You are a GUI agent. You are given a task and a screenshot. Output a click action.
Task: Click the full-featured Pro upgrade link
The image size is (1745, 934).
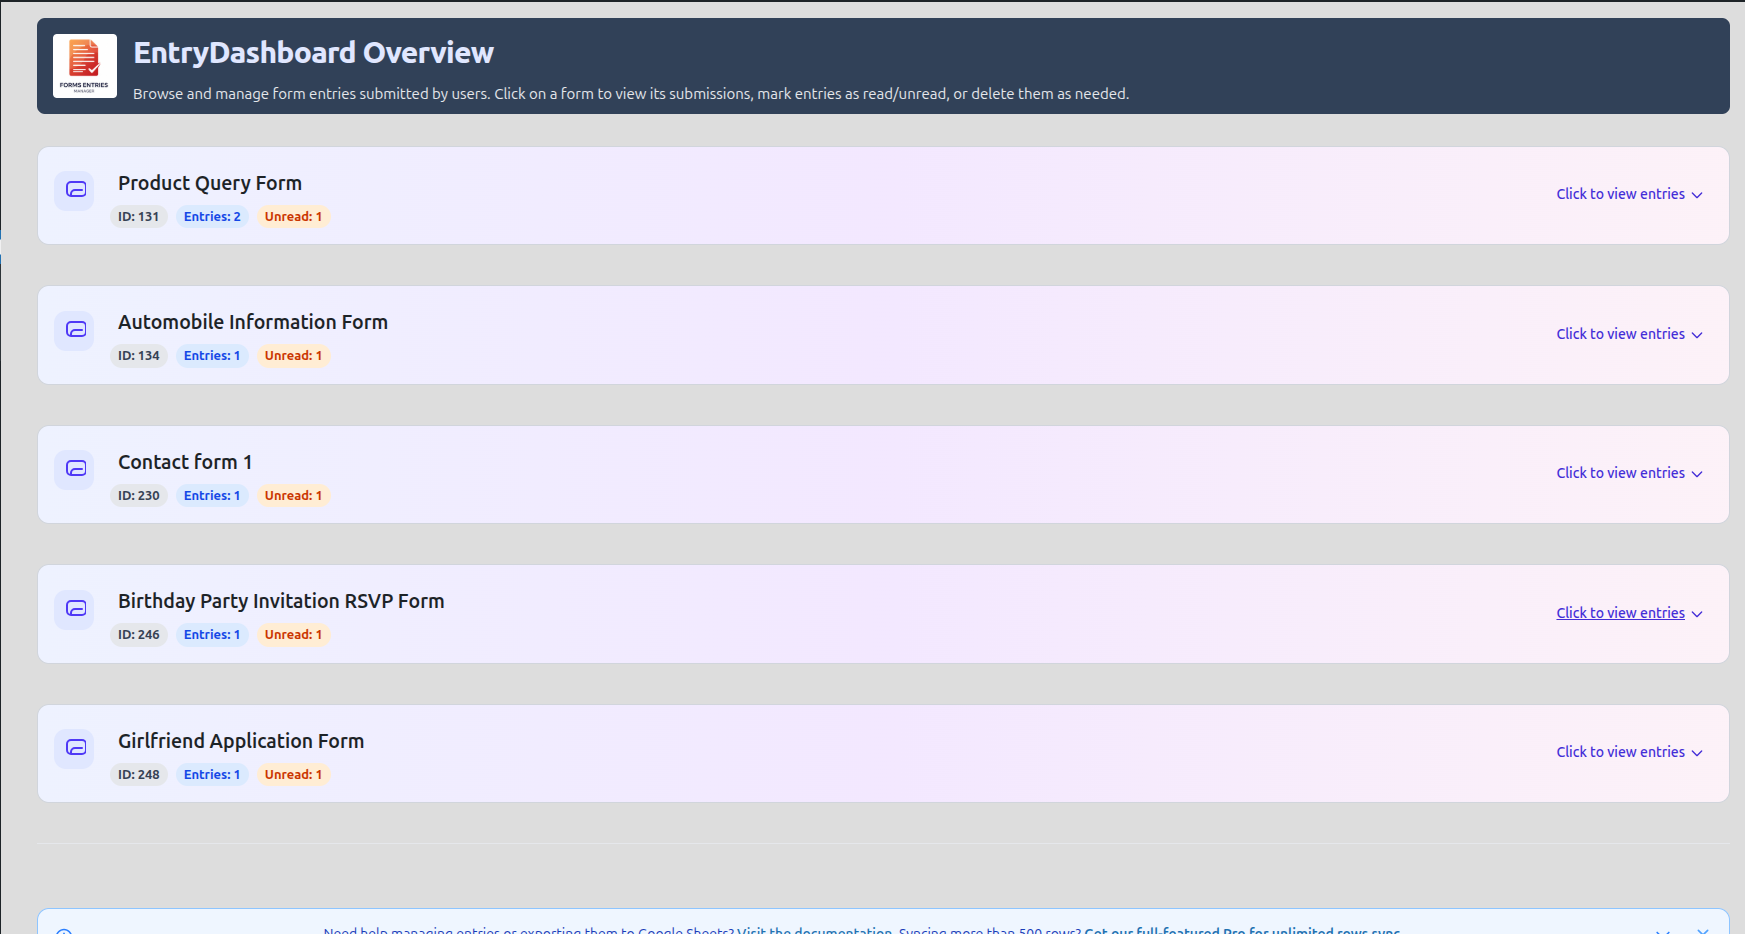click(x=1240, y=930)
